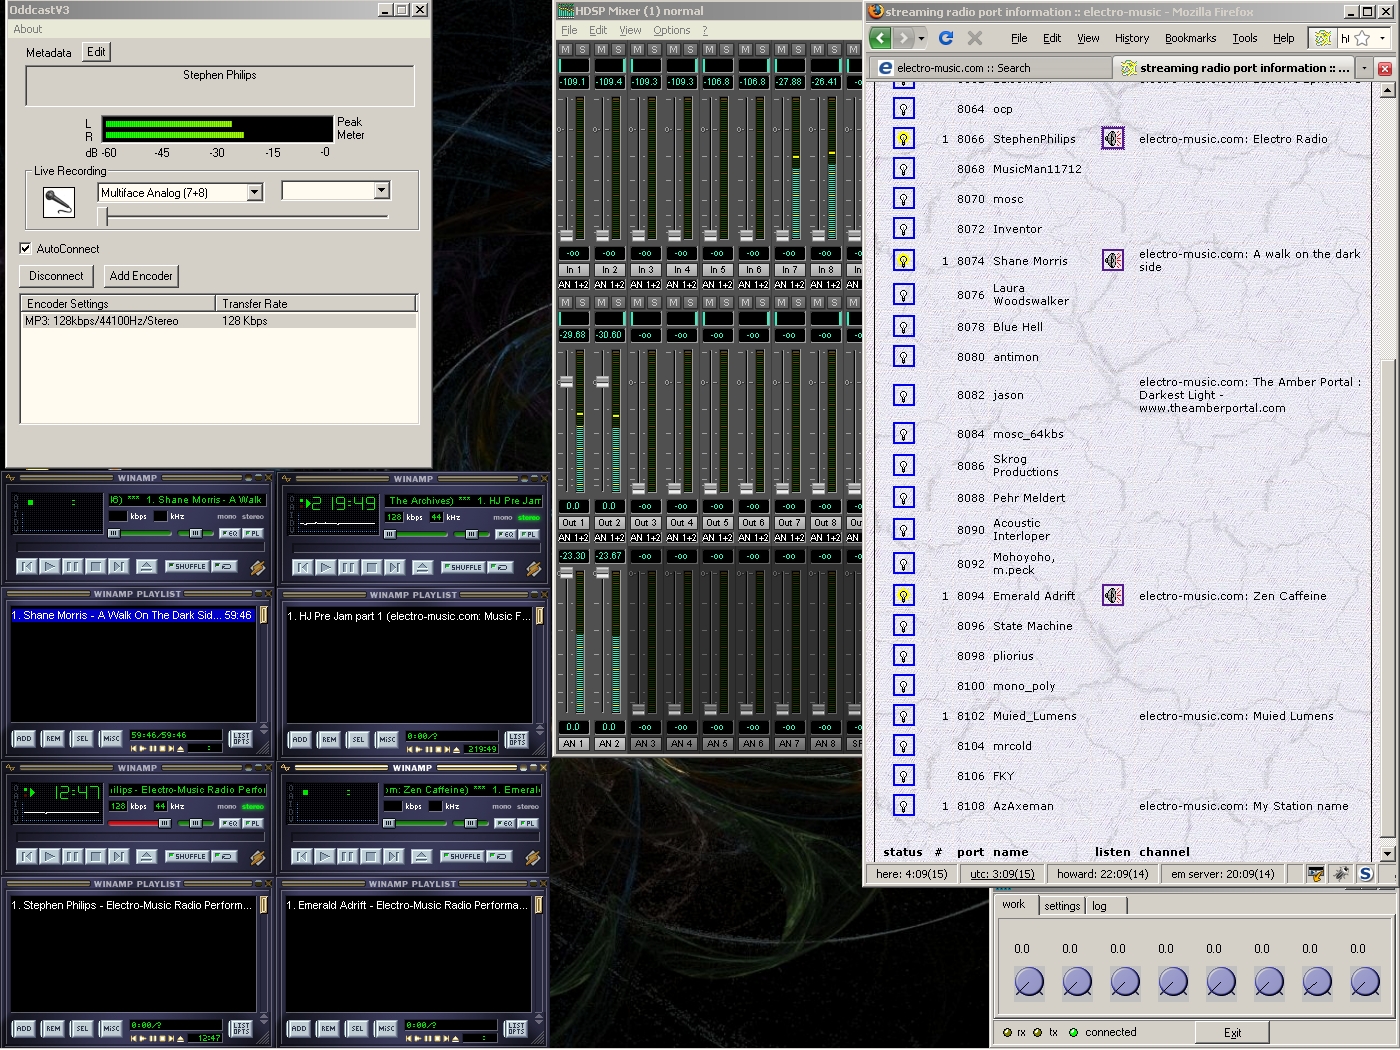Image resolution: width=1400 pixels, height=1050 pixels.
Task: Toggle PL playlist button in HJ Pre Jam Winamp
Action: tap(529, 534)
